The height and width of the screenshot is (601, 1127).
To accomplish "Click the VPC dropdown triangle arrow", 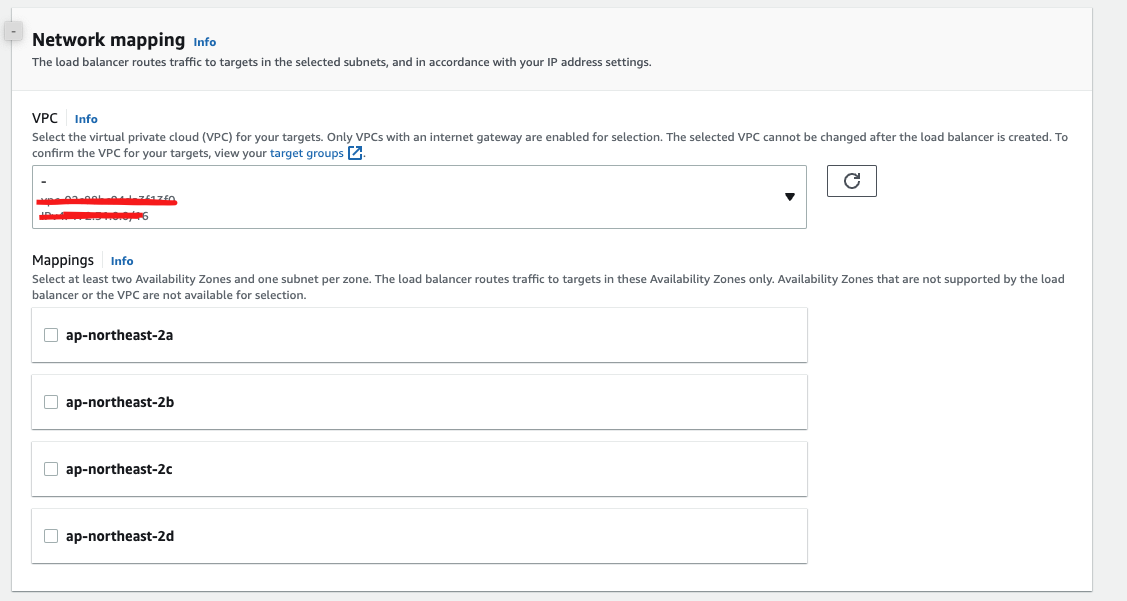I will (x=789, y=197).
